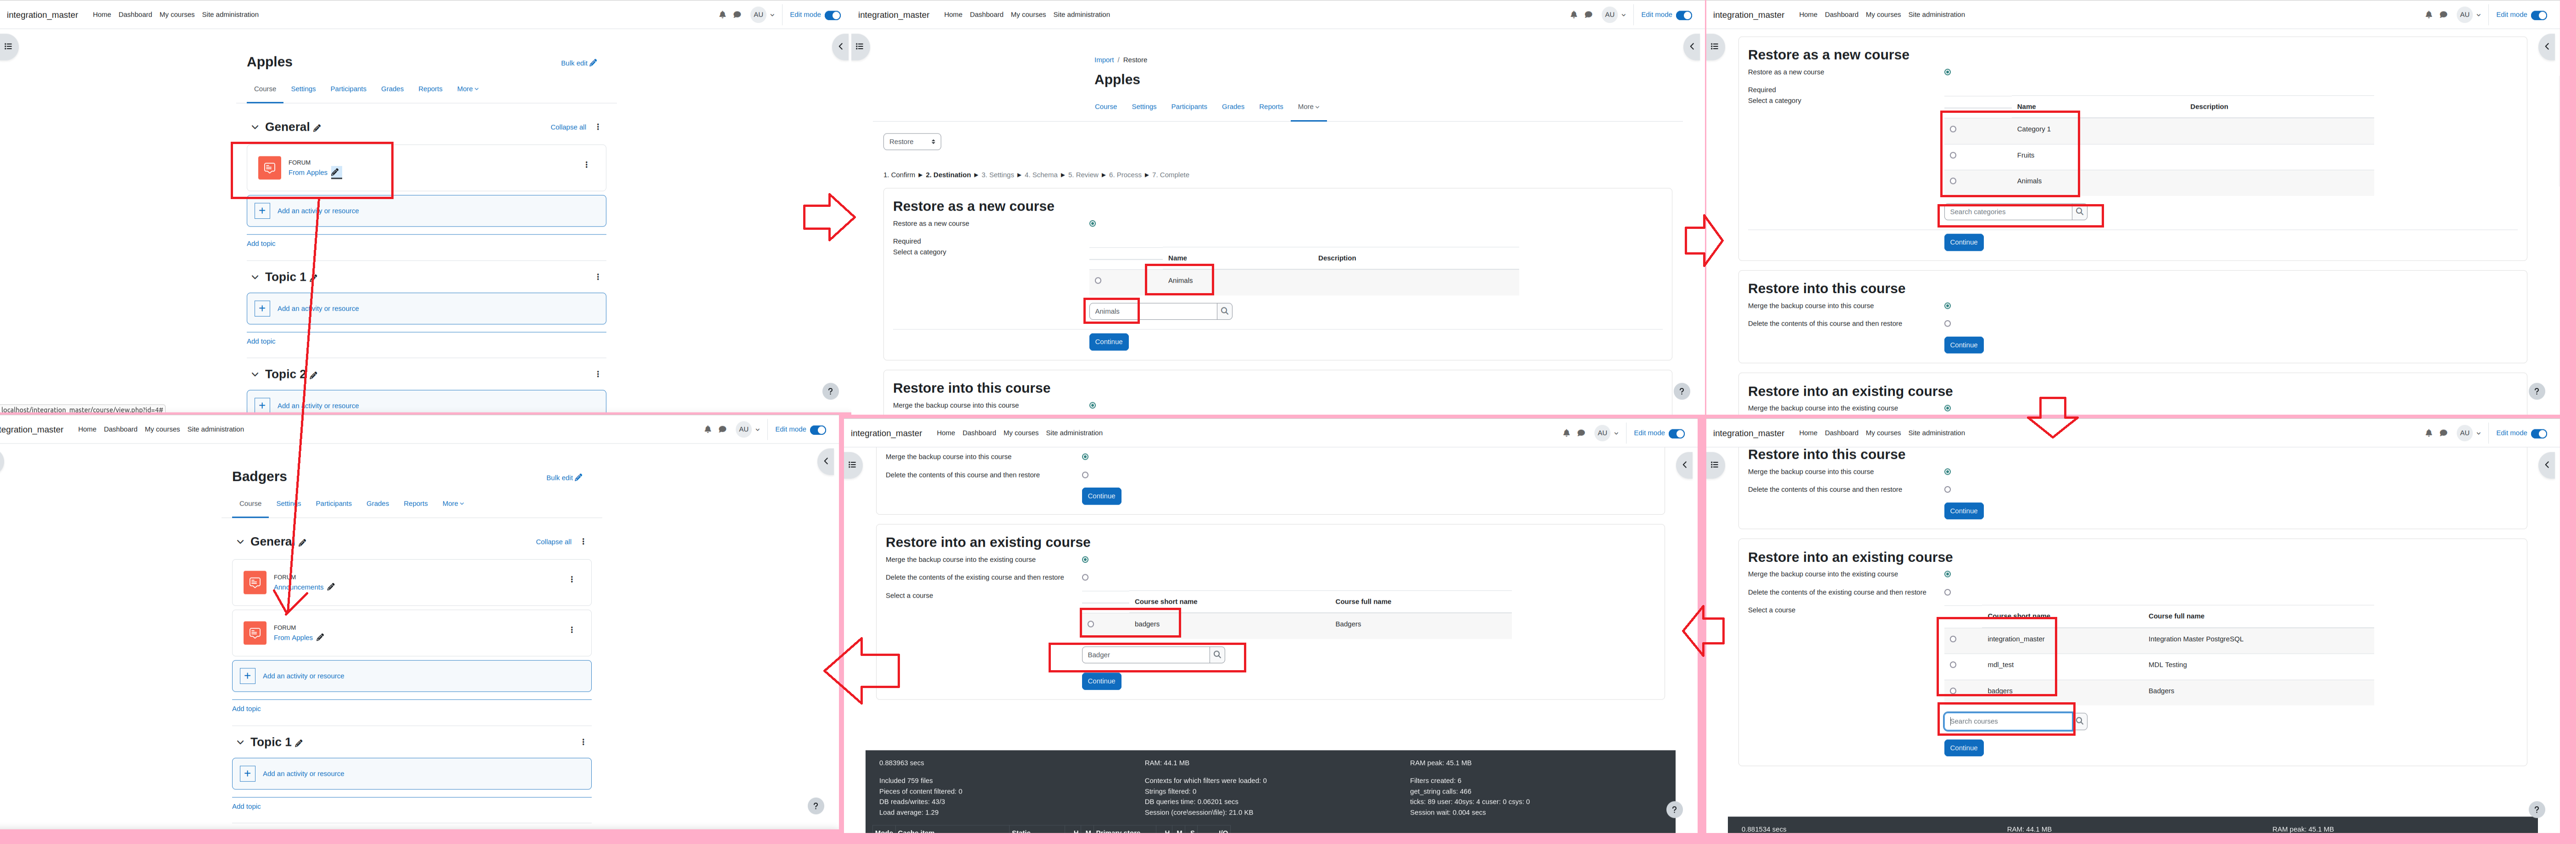This screenshot has height=844, width=2576.
Task: Open More dropdown tab on Badgers course page
Action: coord(453,504)
